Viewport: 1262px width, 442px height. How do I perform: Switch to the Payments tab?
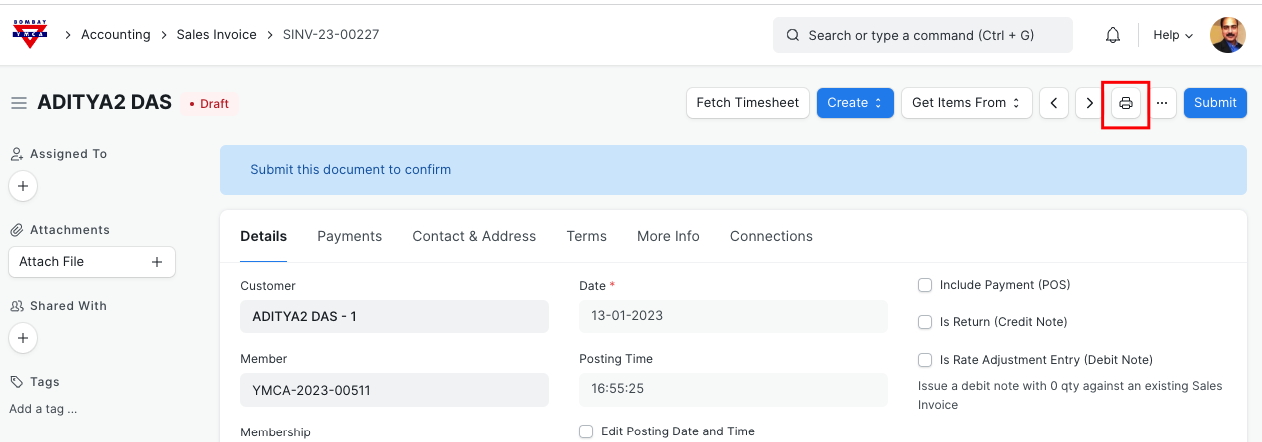(x=349, y=236)
